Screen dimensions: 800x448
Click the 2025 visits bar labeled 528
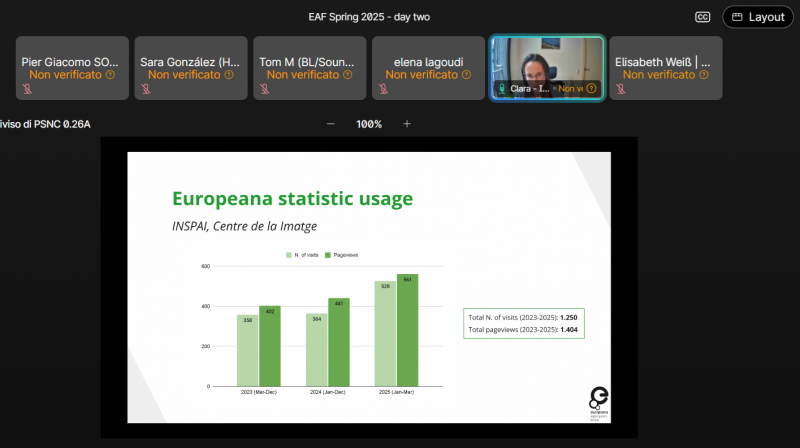pos(385,334)
